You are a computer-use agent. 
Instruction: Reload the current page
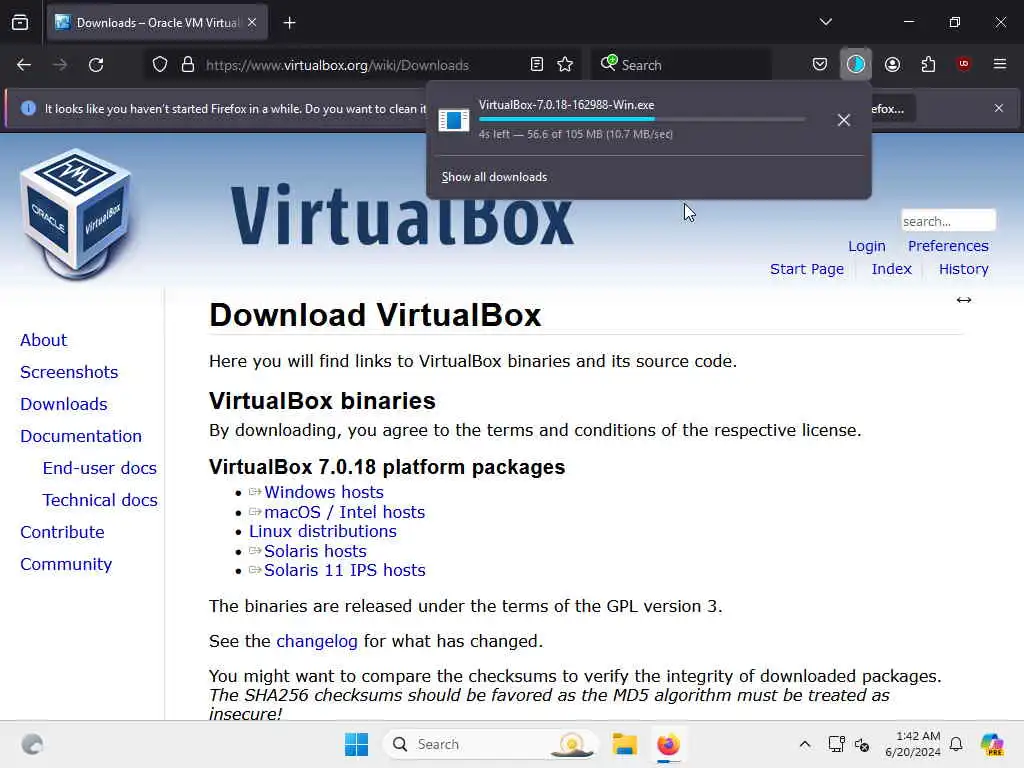(x=96, y=65)
